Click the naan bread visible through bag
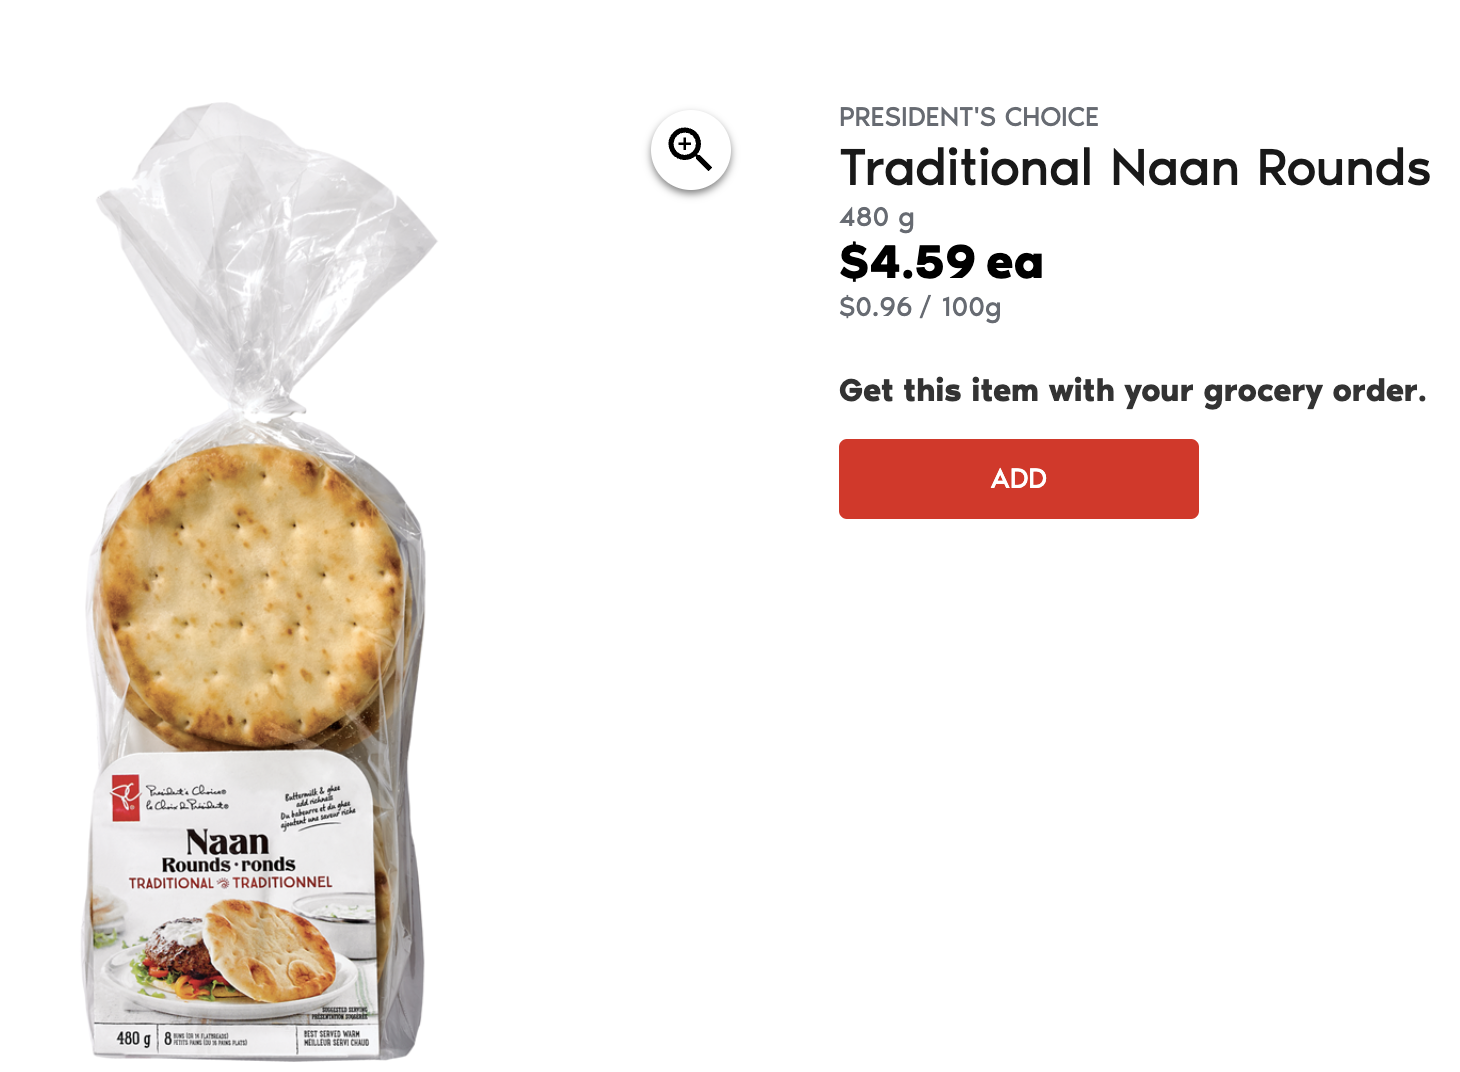Viewport: 1460px width, 1072px height. tap(250, 590)
